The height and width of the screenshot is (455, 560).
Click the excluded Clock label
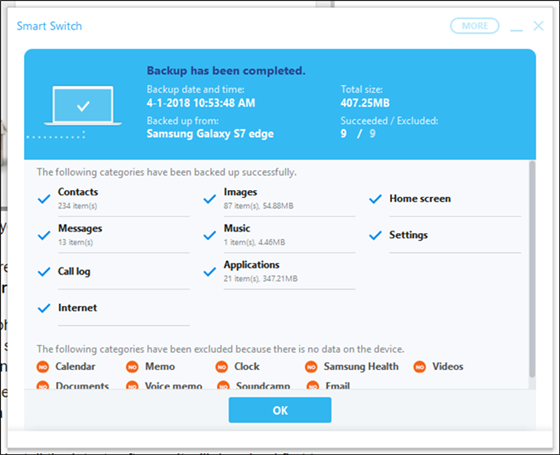(x=247, y=366)
